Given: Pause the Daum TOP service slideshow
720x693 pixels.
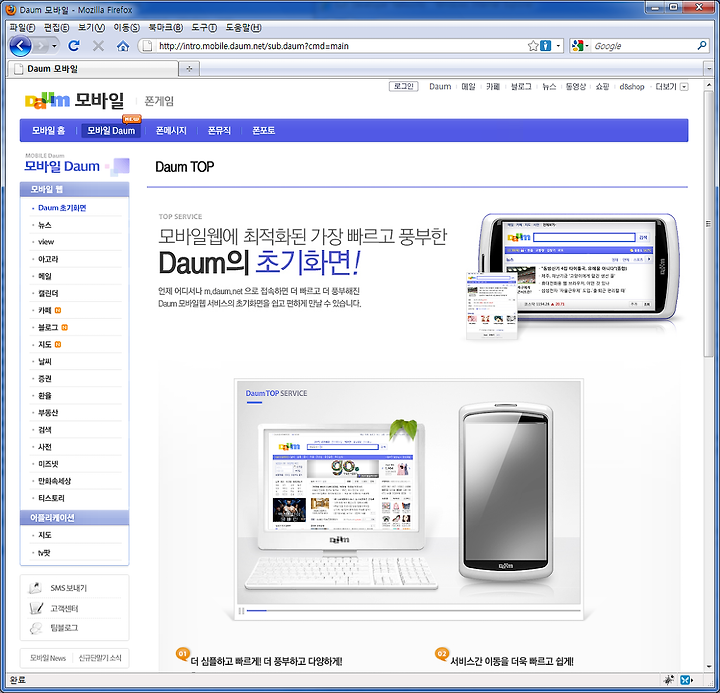Looking at the screenshot, I should tap(241, 611).
